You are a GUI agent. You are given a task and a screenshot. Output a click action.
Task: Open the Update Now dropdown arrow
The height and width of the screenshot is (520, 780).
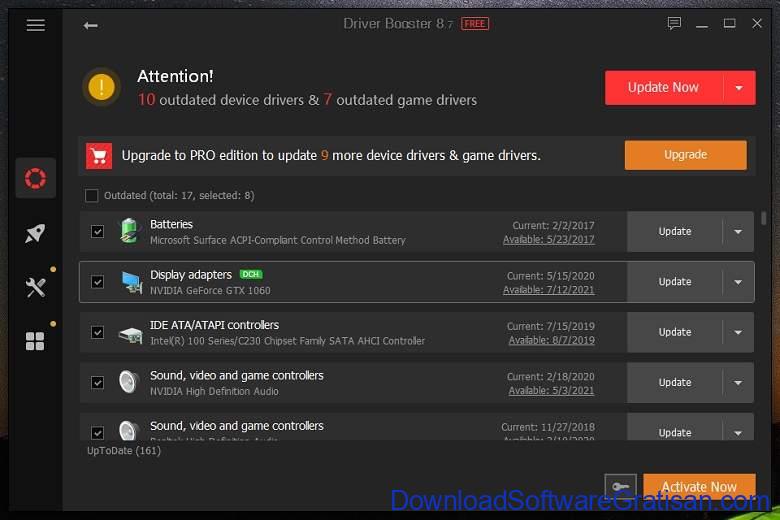739,88
